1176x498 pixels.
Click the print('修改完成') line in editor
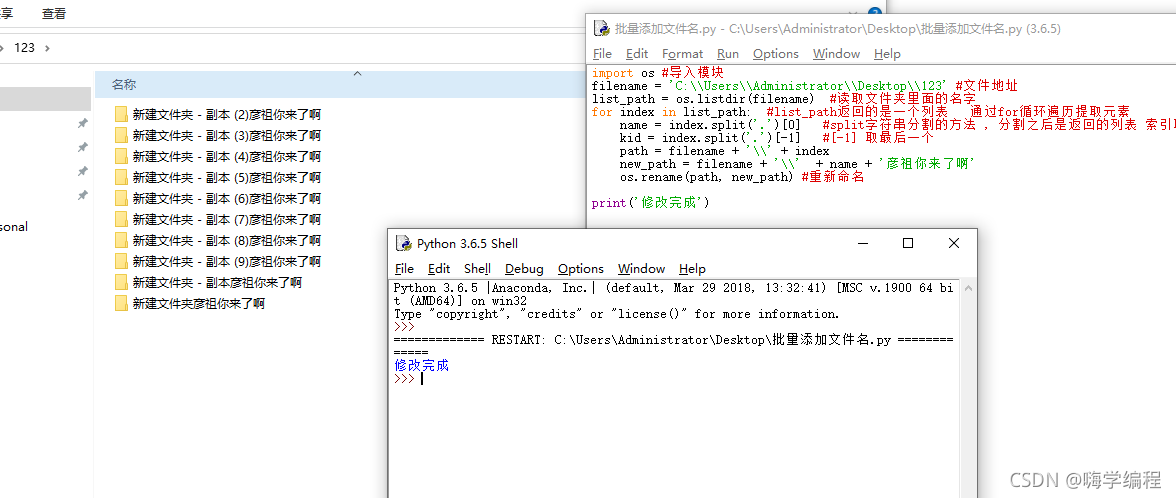point(650,203)
